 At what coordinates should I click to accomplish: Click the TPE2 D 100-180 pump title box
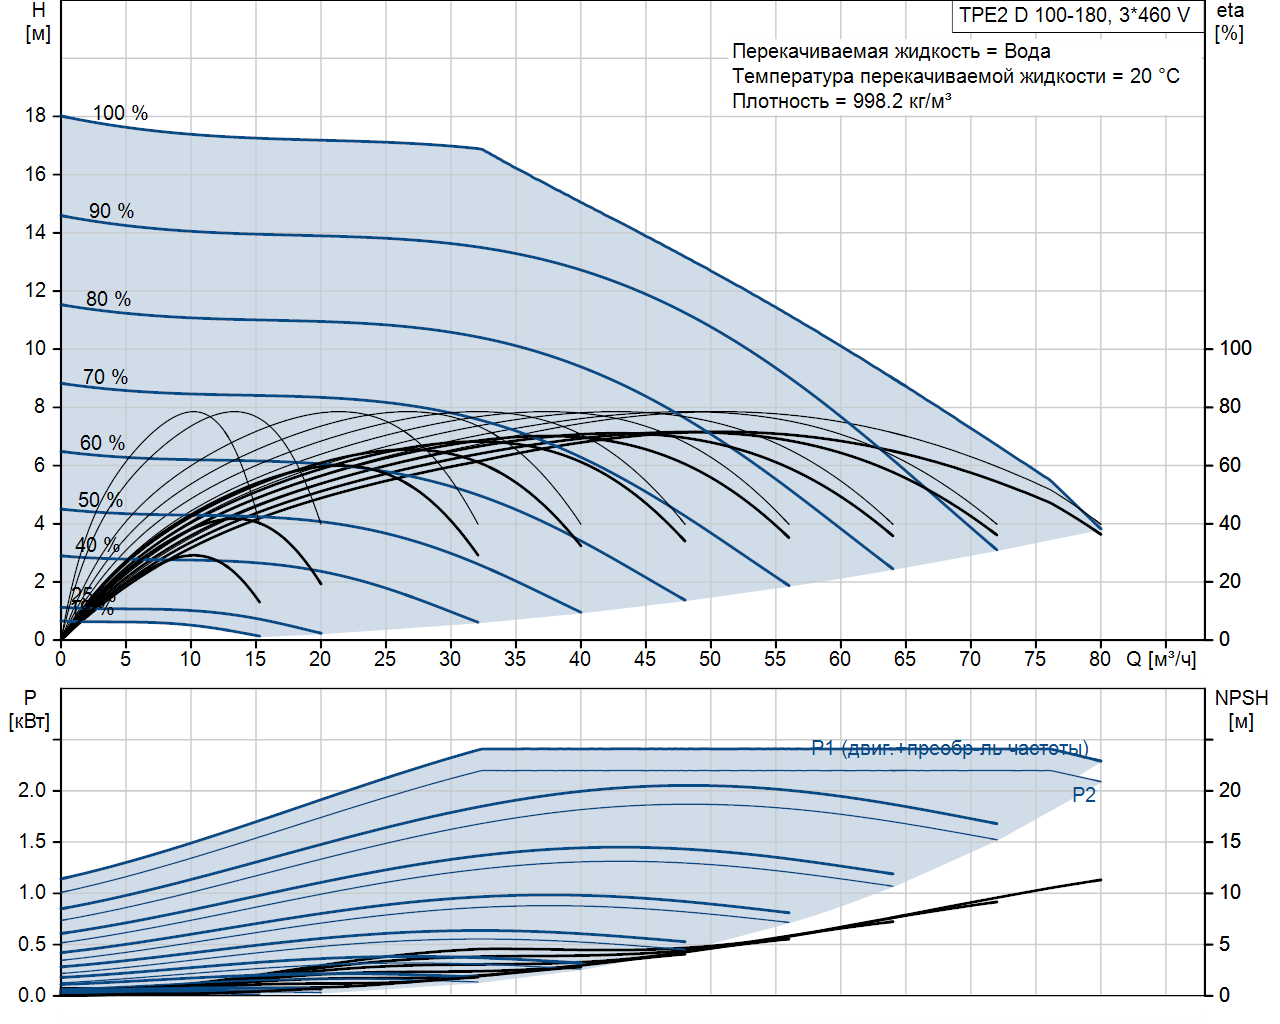coord(1075,15)
